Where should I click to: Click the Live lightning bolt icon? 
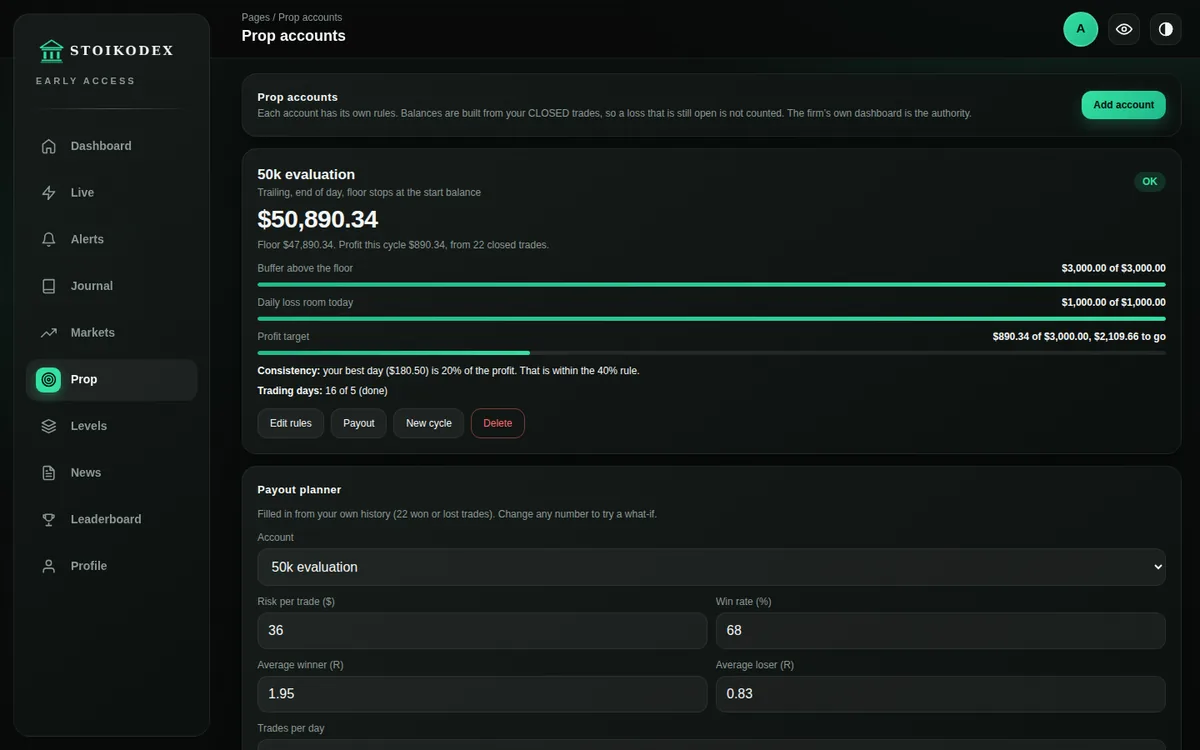pyautogui.click(x=48, y=193)
